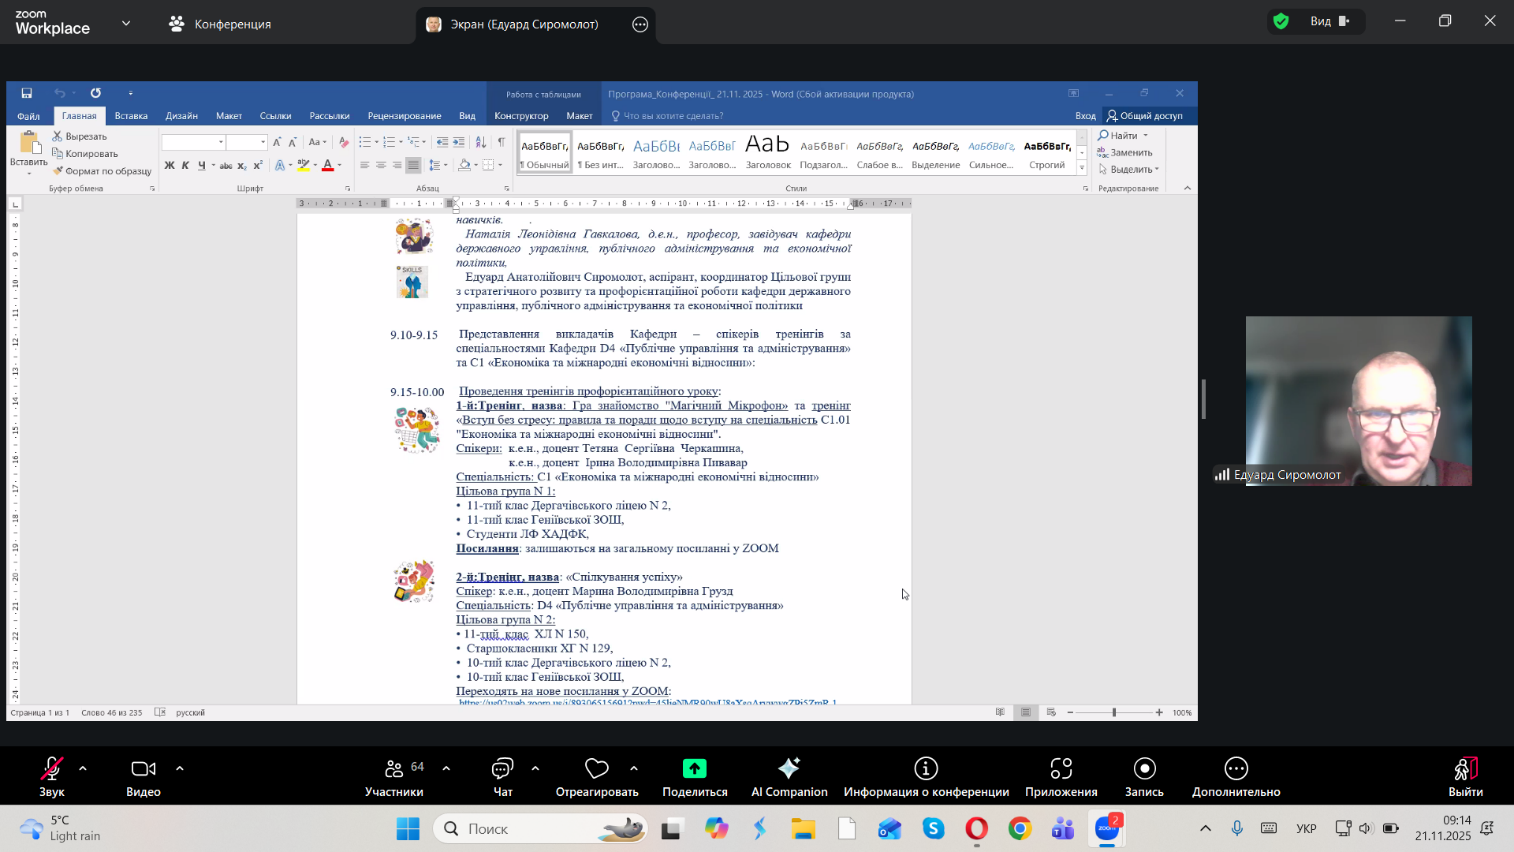The width and height of the screenshot is (1514, 852).
Task: Click the Отреагировать reactions heart icon
Action: click(x=597, y=769)
